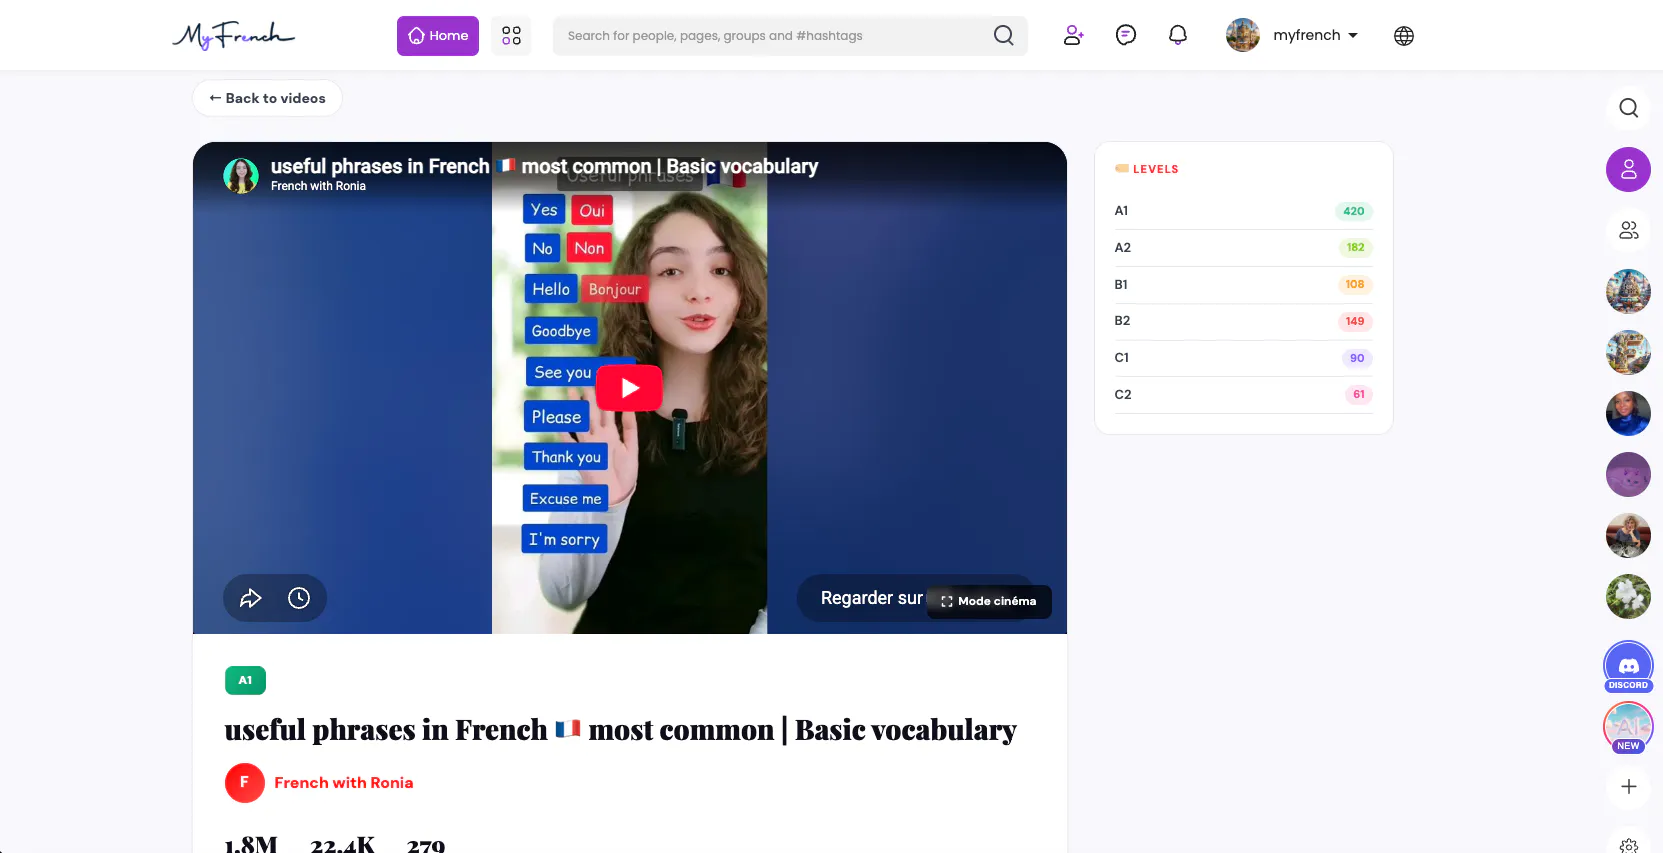The height and width of the screenshot is (853, 1663).
Task: Go back via Back to videos
Action: [267, 98]
